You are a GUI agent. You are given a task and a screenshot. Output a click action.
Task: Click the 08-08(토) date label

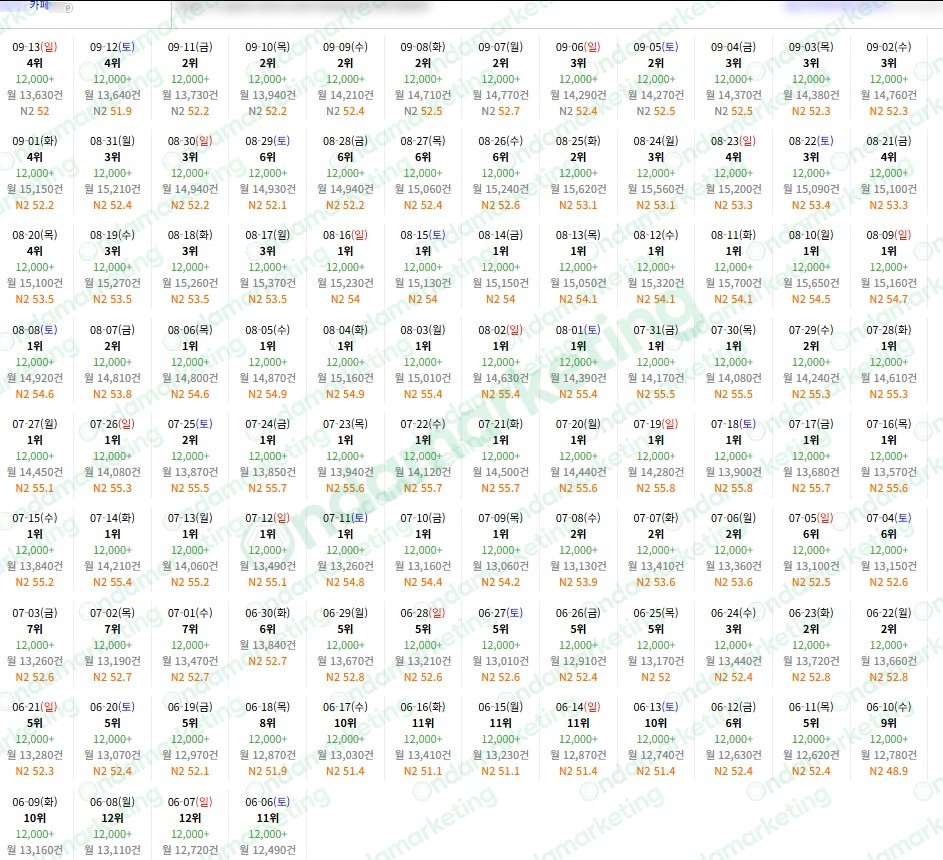[x=35, y=330]
